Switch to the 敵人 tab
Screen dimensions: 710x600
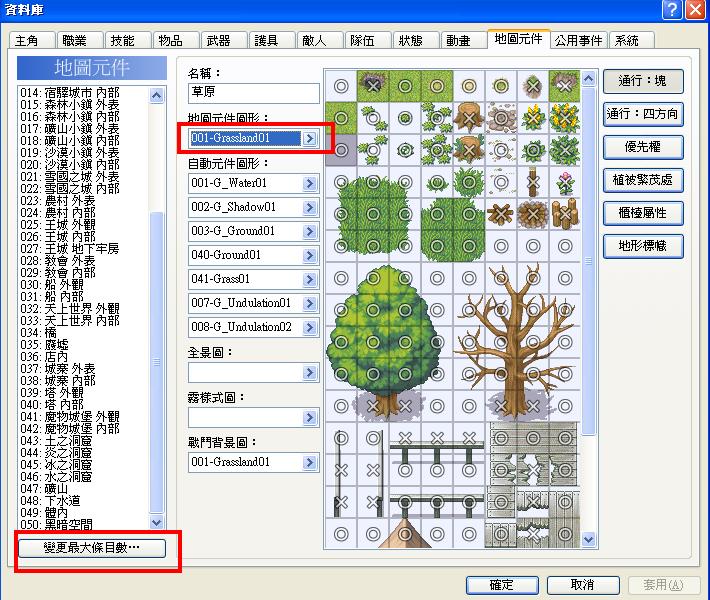[x=320, y=40]
